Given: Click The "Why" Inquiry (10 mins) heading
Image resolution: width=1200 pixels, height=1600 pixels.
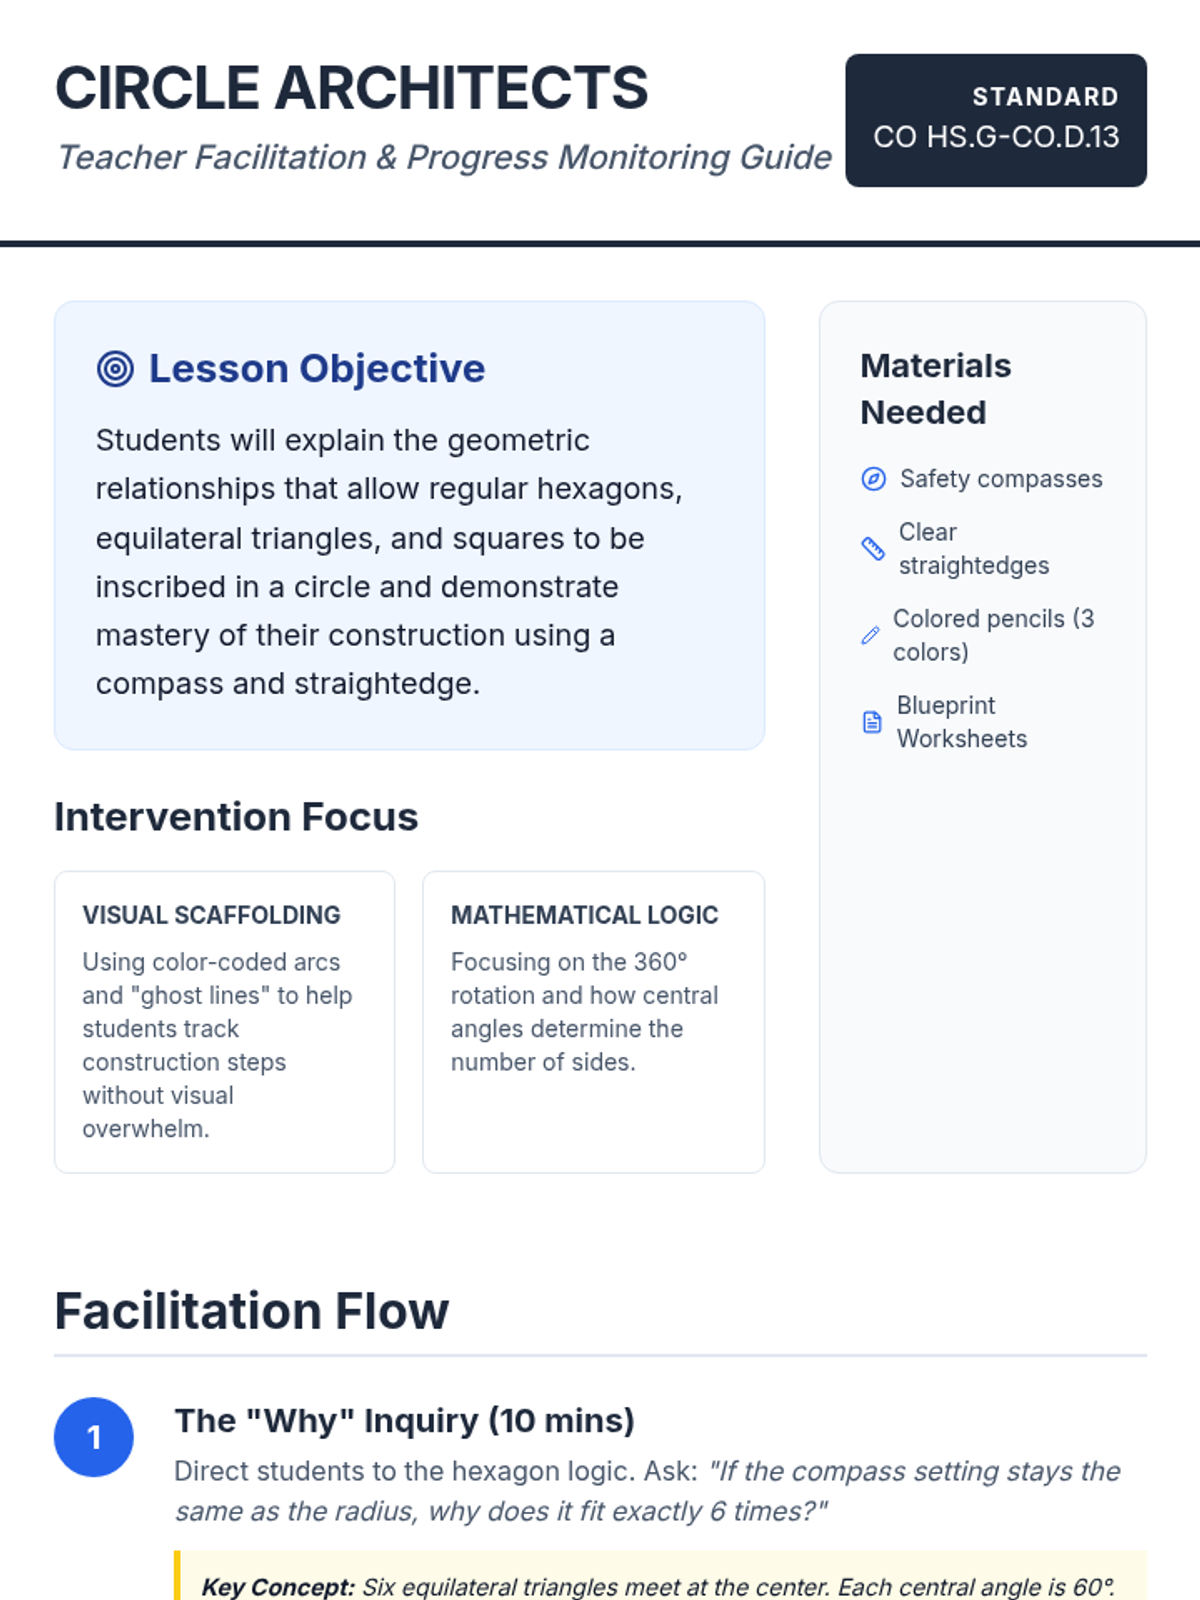Looking at the screenshot, I should coord(404,1421).
